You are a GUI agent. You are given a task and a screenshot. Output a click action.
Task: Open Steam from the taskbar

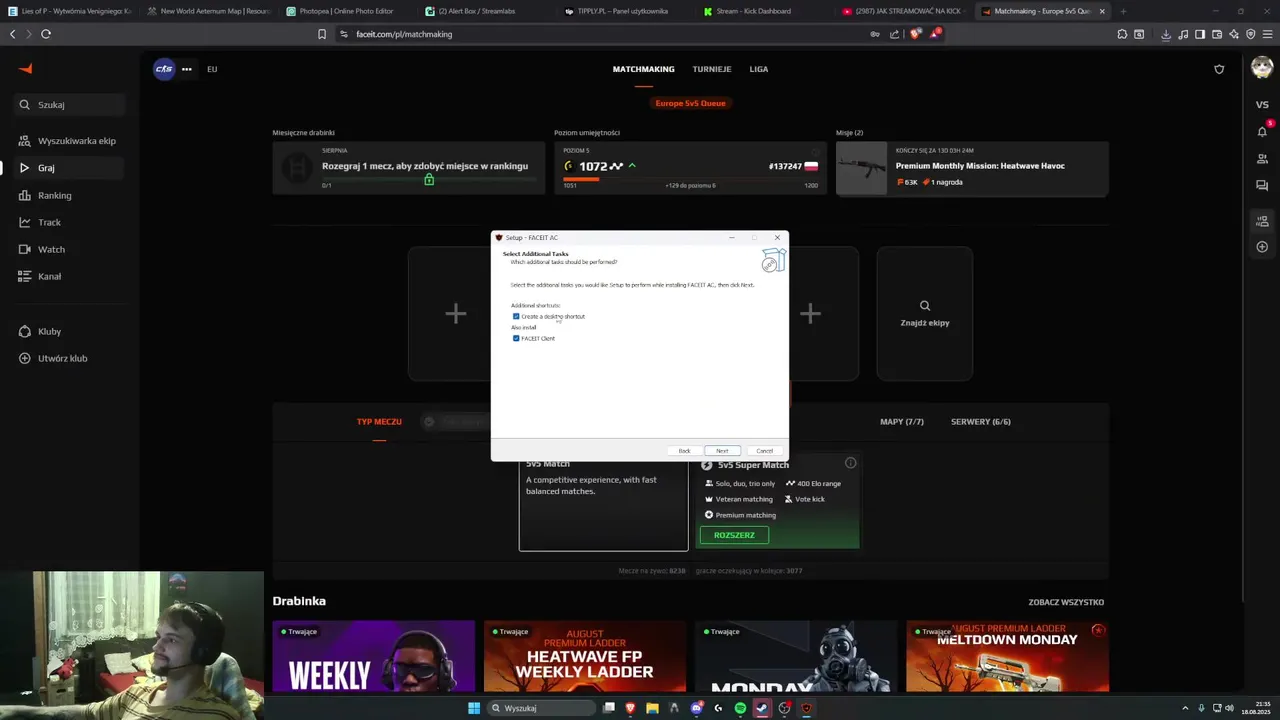pos(762,708)
